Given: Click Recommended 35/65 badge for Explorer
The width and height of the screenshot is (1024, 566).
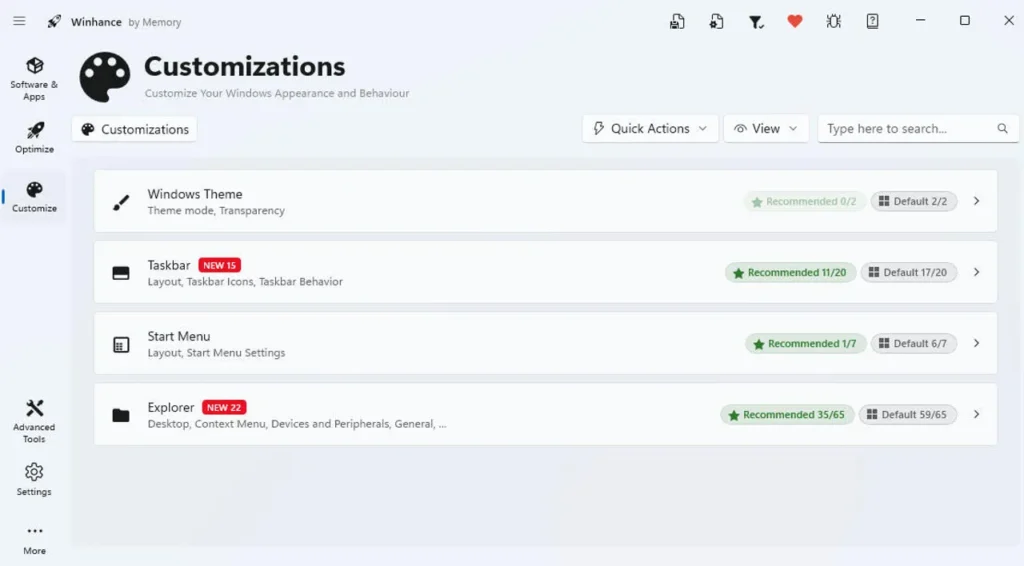Looking at the screenshot, I should [788, 415].
